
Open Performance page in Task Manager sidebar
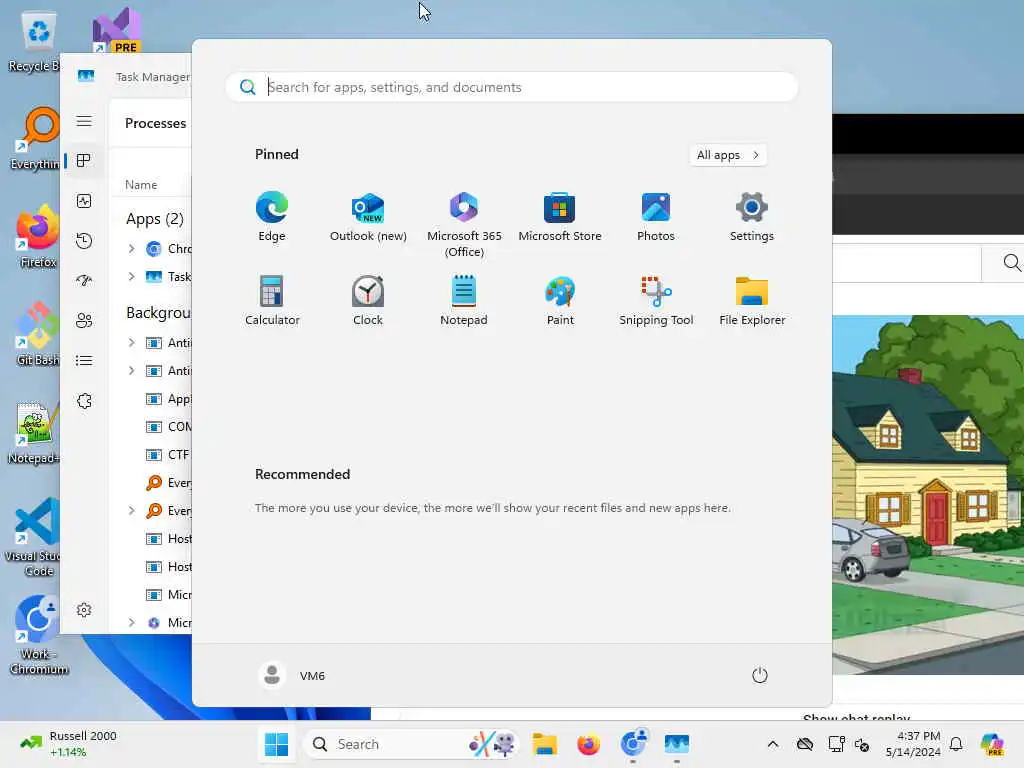point(84,201)
